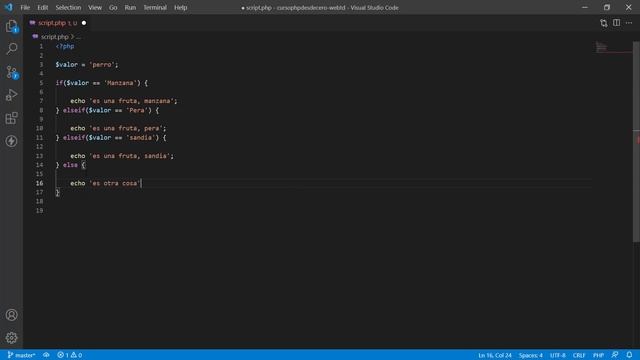The height and width of the screenshot is (360, 640).
Task: Open the Accounts menu icon
Action: point(11,315)
